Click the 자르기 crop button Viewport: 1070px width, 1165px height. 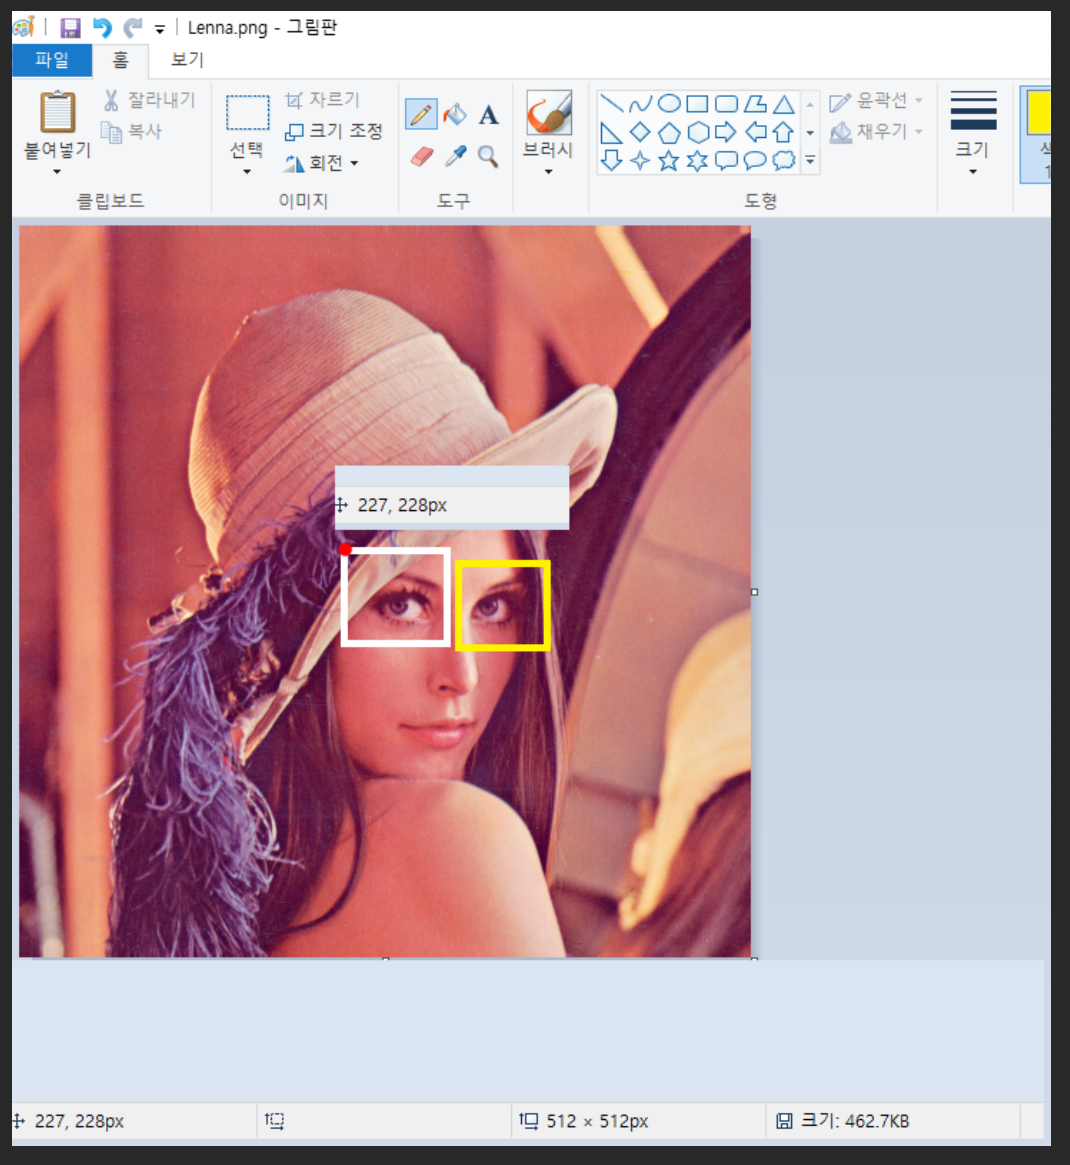click(x=323, y=100)
